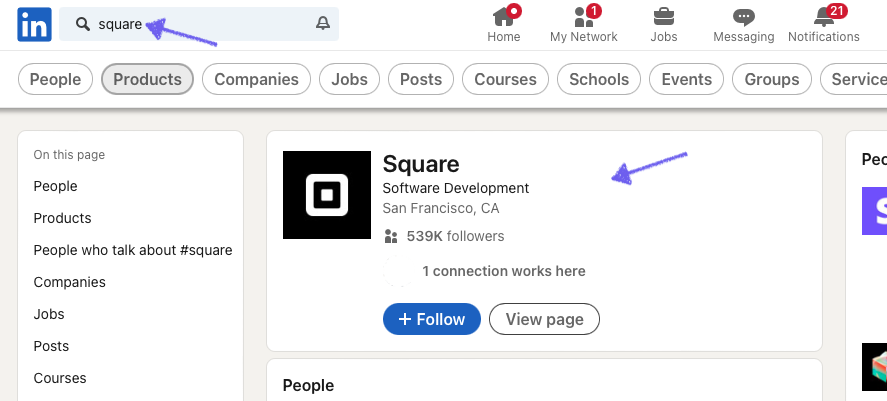The height and width of the screenshot is (401, 887).
Task: Jump to Jobs in On this page
Action: 49,314
